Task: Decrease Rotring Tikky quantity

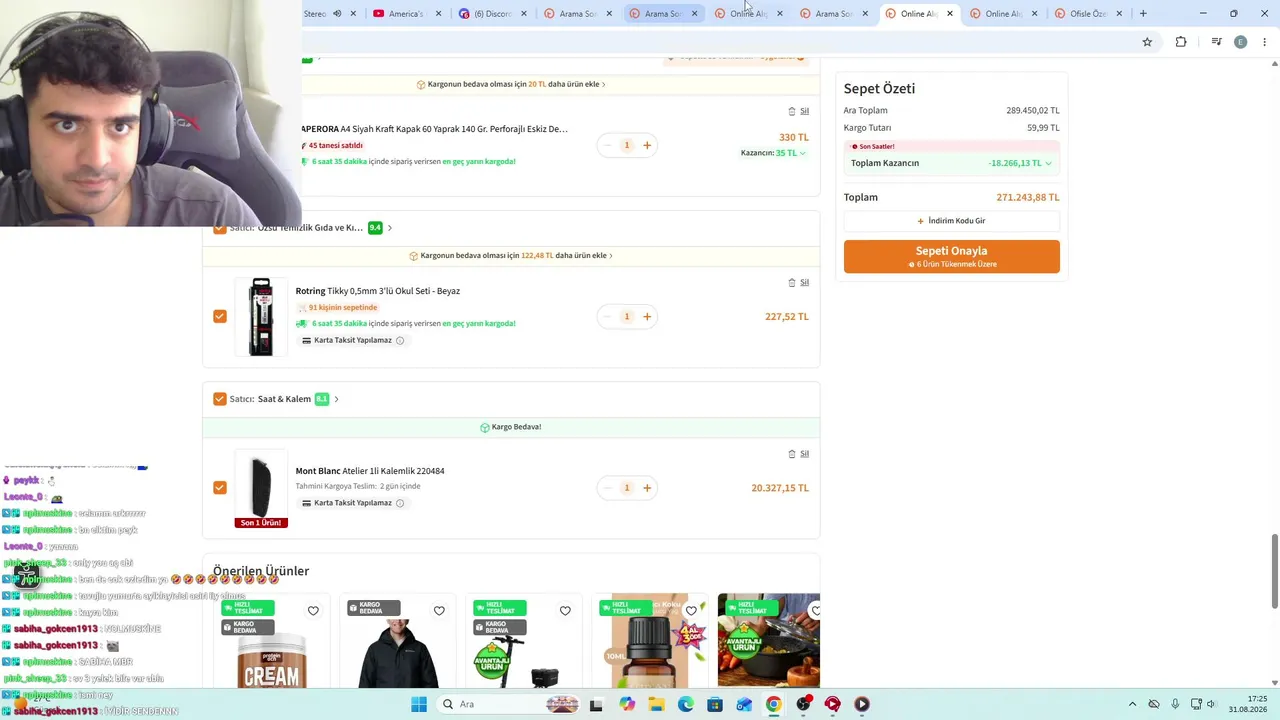Action: click(x=606, y=316)
